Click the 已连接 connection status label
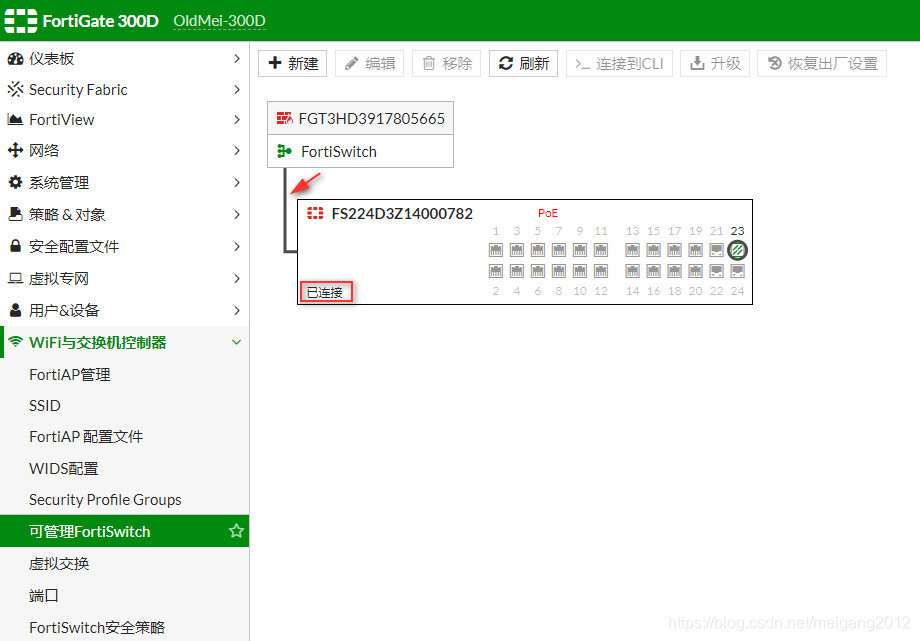This screenshot has height=641, width=920. [325, 292]
